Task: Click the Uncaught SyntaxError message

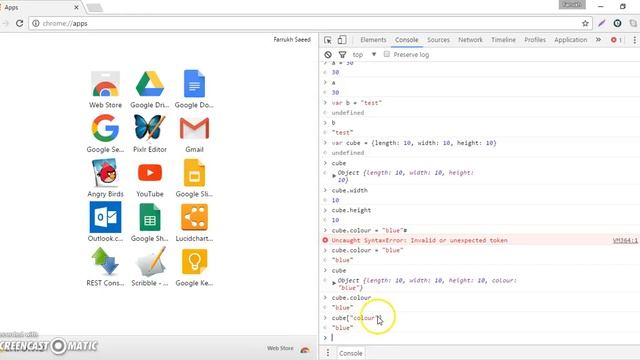Action: click(x=420, y=240)
